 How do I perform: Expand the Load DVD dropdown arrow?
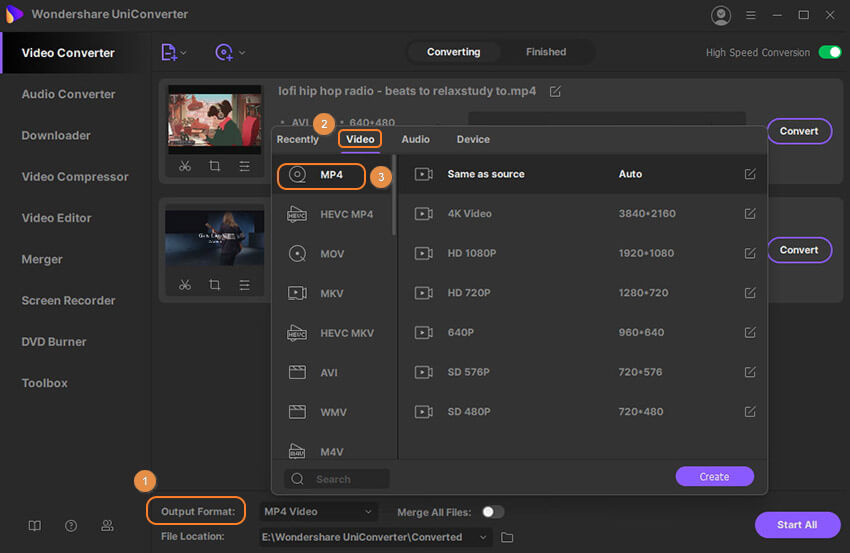[x=242, y=53]
